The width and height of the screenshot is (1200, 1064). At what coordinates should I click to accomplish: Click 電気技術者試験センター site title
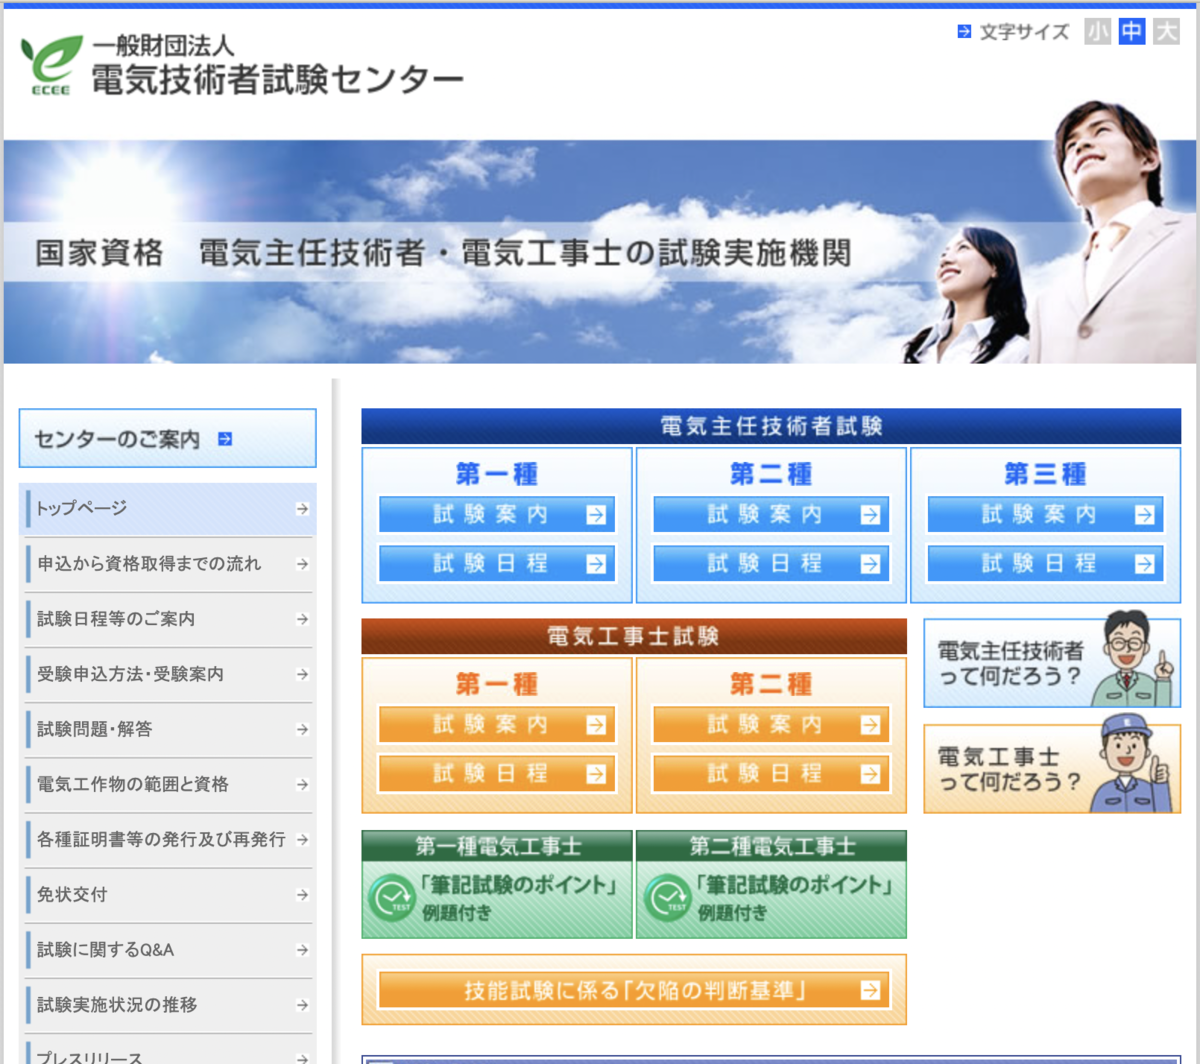(277, 79)
